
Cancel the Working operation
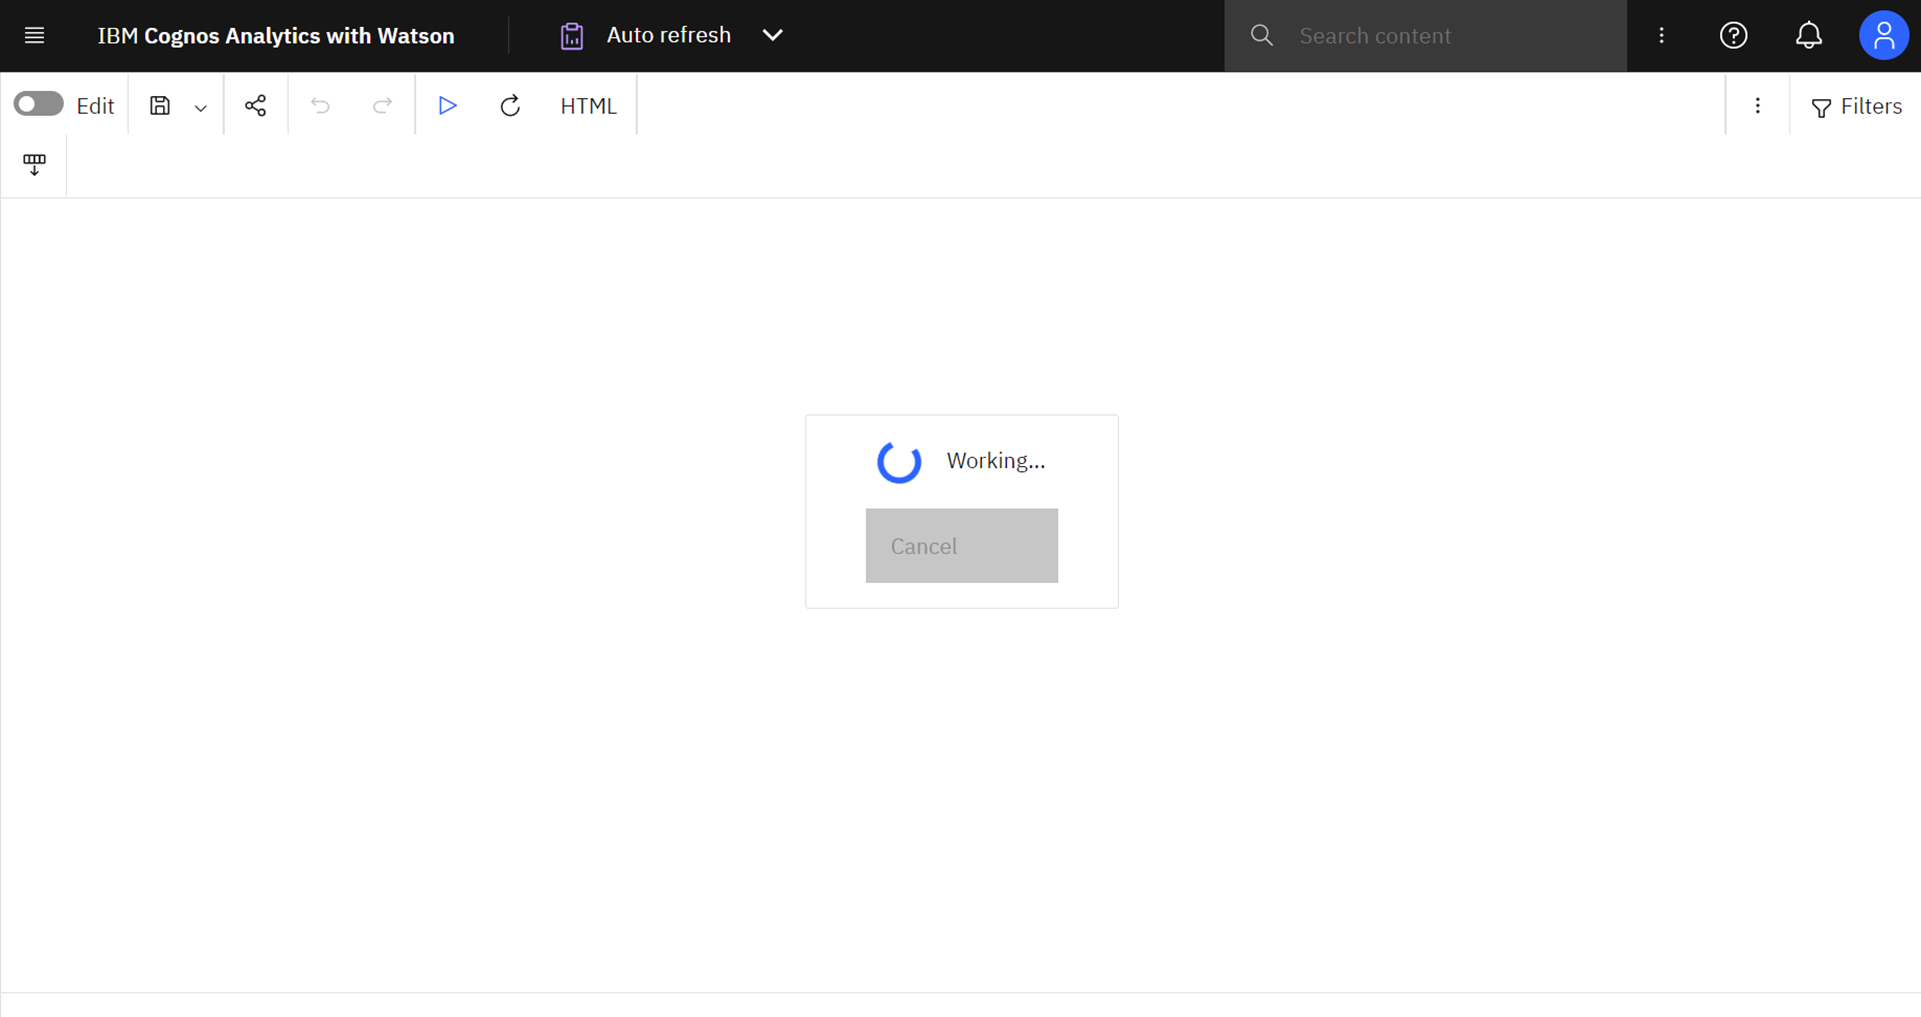pyautogui.click(x=962, y=546)
